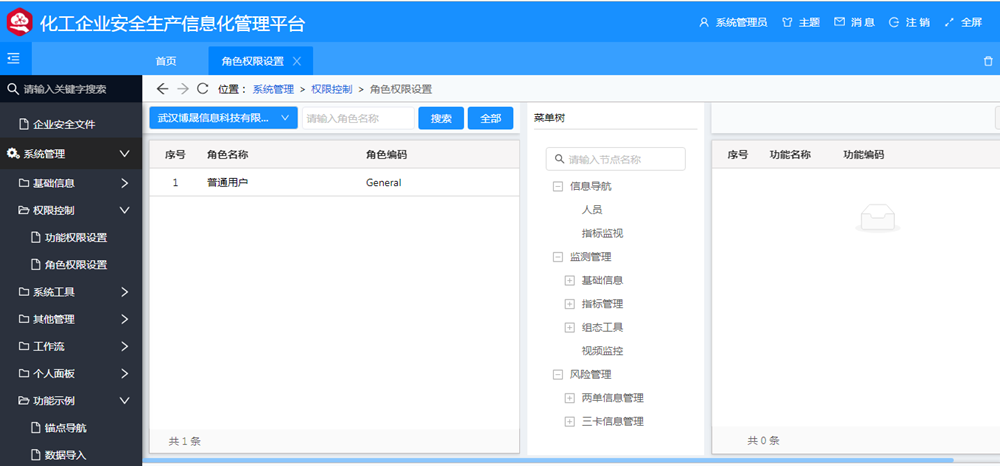Image resolution: width=1000 pixels, height=466 pixels.
Task: Click the sidebar keyword search field
Action: tap(71, 89)
